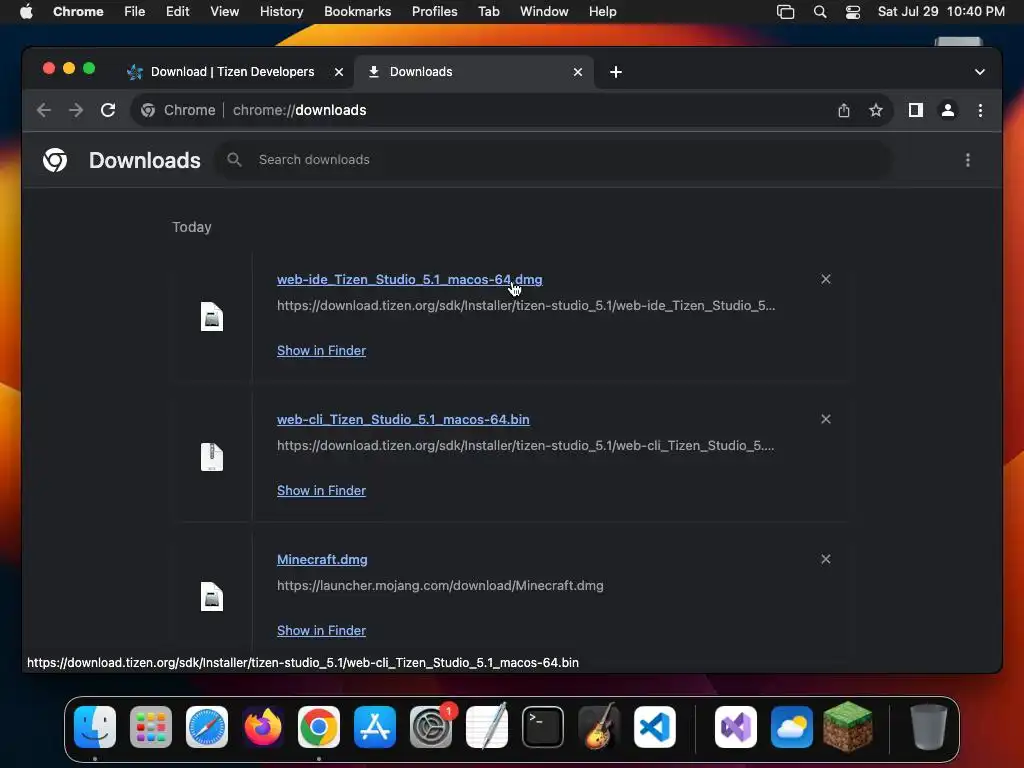The height and width of the screenshot is (768, 1024).
Task: Show Minecraft.dmg in Finder
Action: point(321,630)
